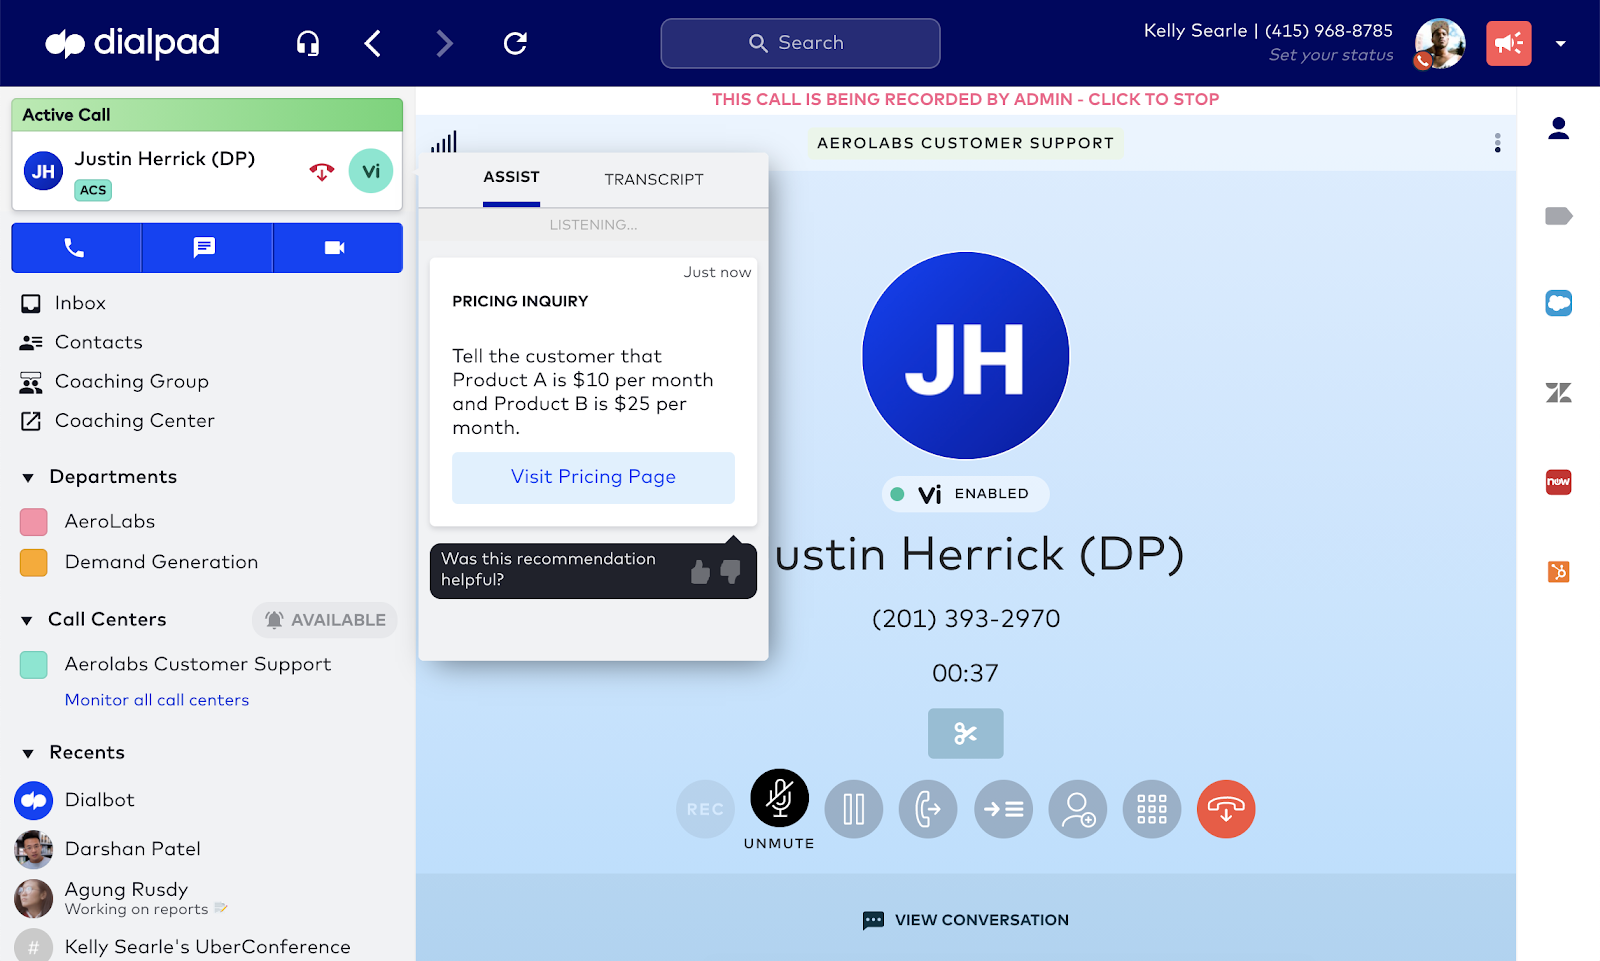
Task: Click the blue video camera button
Action: (337, 247)
